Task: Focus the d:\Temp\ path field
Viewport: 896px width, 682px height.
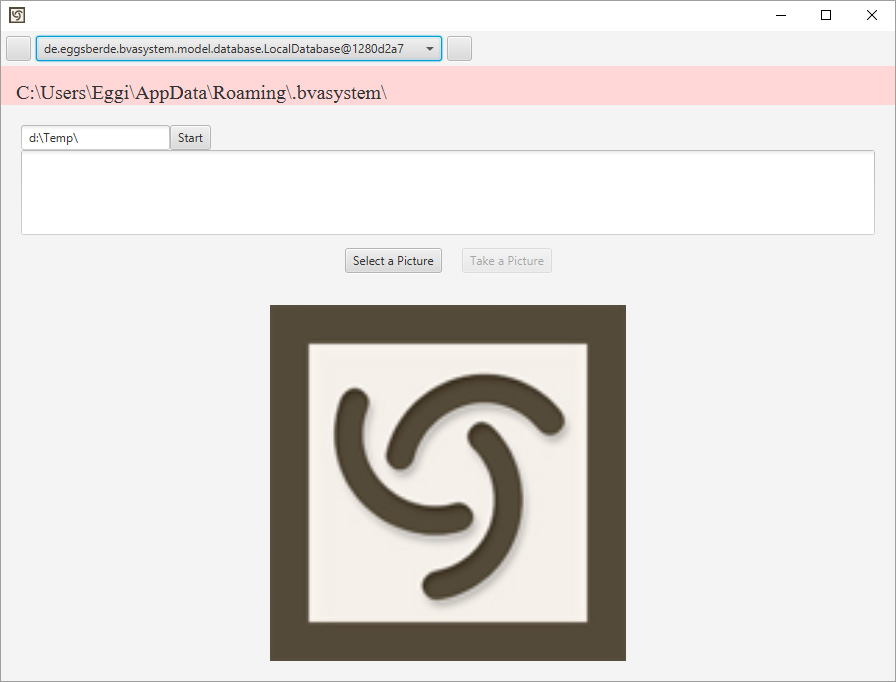Action: [95, 138]
